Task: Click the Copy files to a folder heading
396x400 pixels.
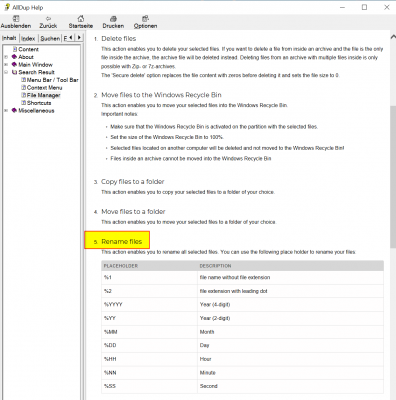Action: (133, 181)
